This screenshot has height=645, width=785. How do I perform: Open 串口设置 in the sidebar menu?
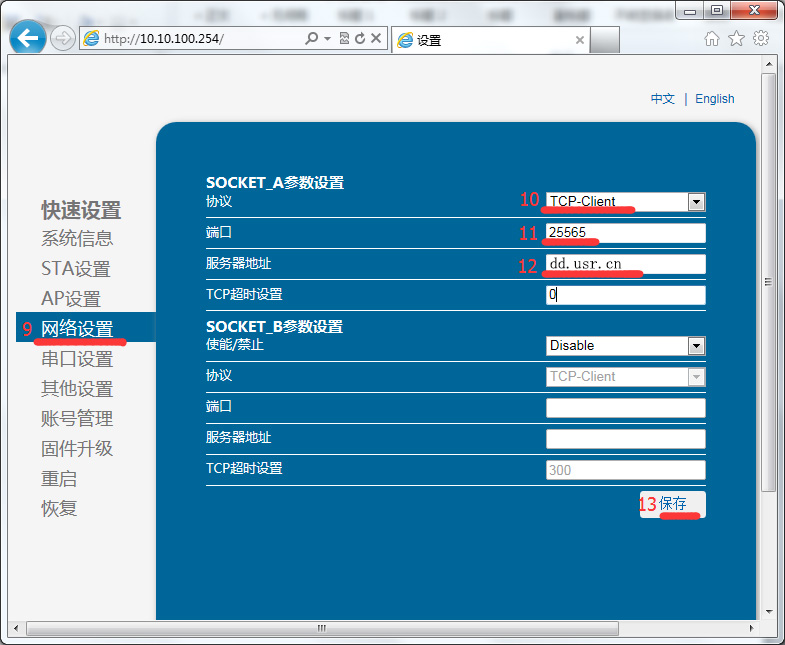pyautogui.click(x=77, y=359)
